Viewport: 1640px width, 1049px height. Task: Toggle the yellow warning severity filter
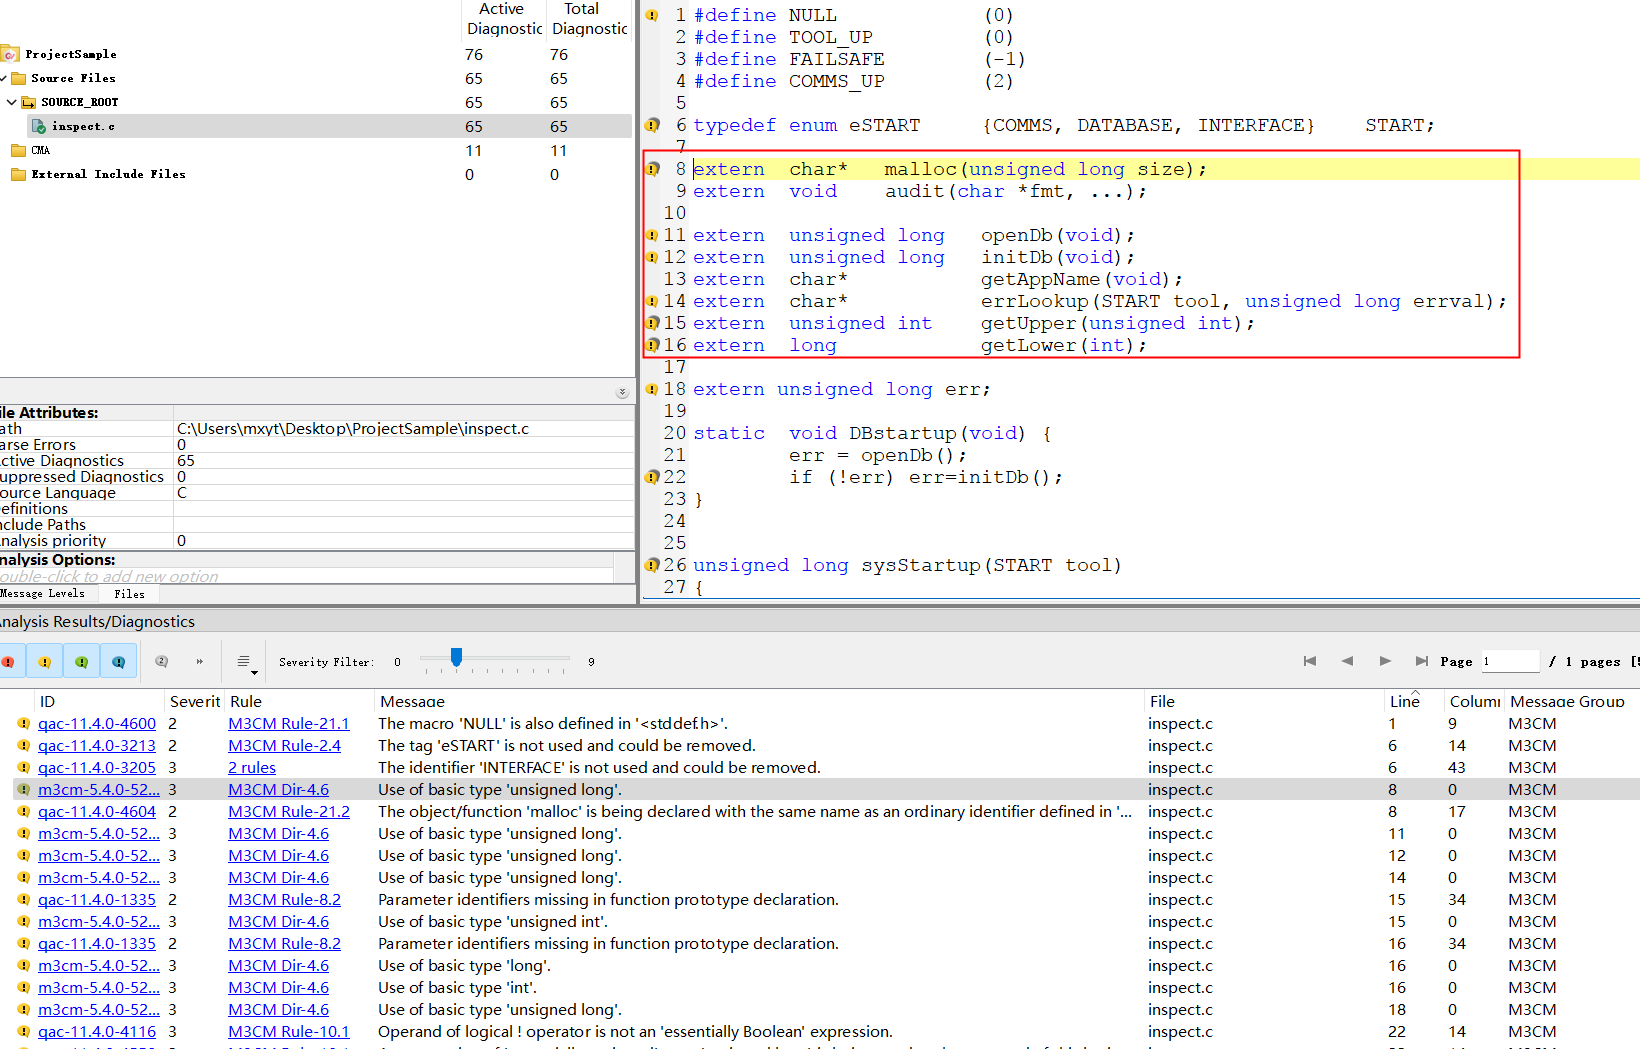tap(45, 662)
